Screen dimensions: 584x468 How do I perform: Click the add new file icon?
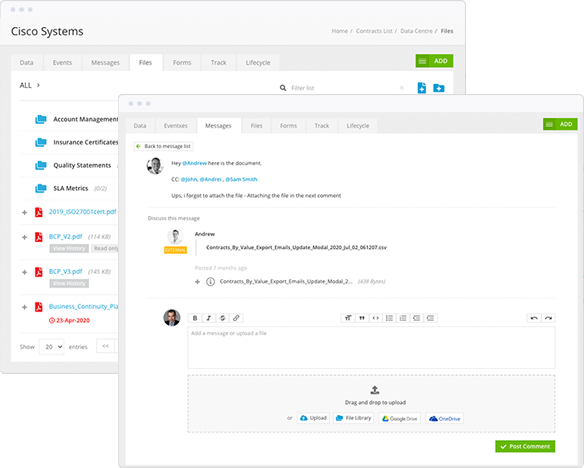click(x=422, y=88)
